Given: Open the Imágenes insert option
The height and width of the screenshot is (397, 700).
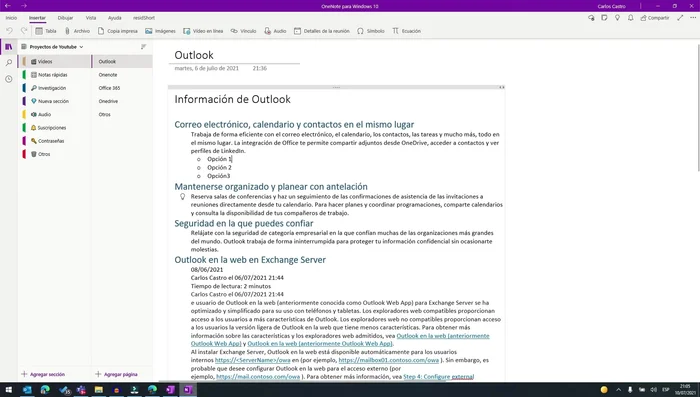Looking at the screenshot, I should point(160,31).
